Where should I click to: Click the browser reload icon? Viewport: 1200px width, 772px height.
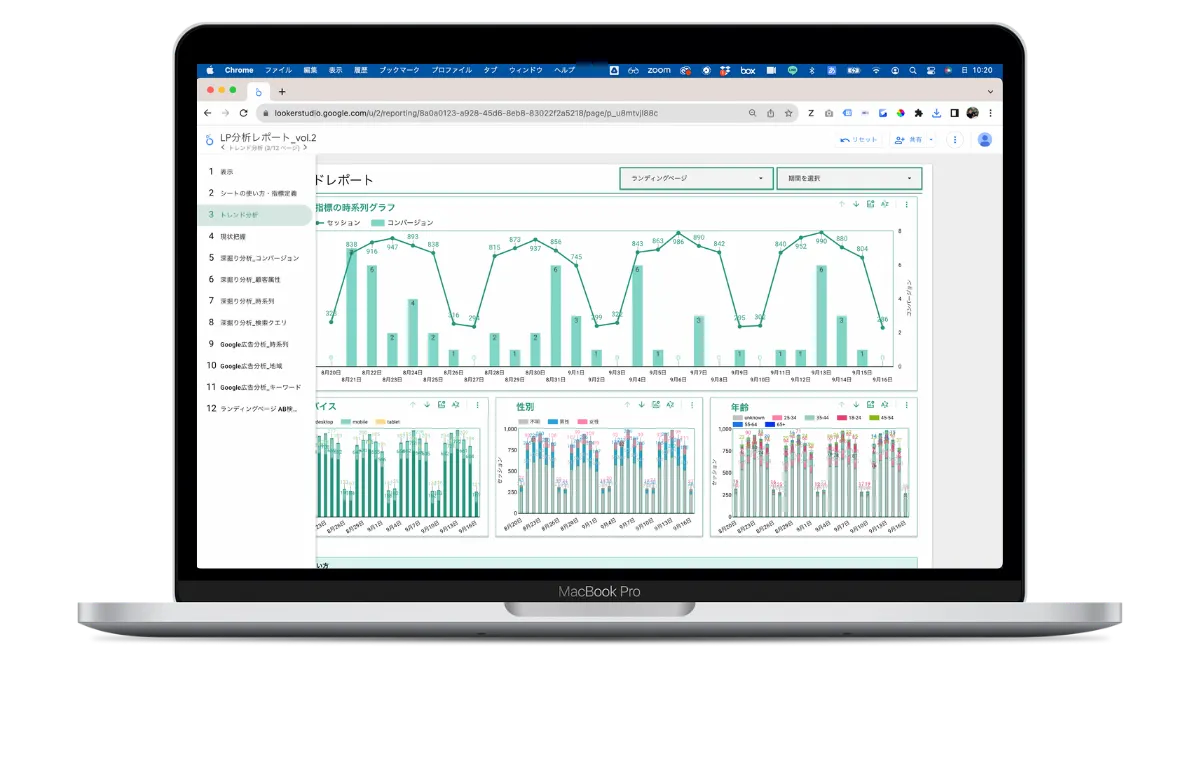(x=243, y=113)
